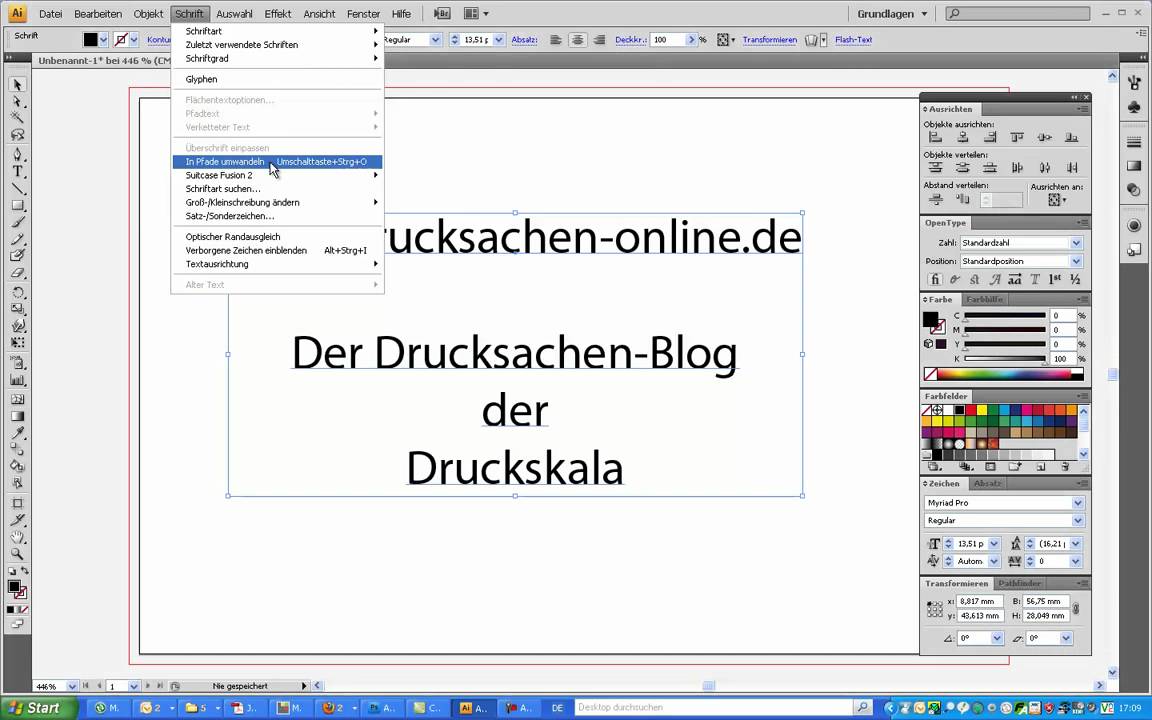Viewport: 1152px width, 720px height.
Task: Switch to the Farbhilfe tab
Action: tap(983, 300)
